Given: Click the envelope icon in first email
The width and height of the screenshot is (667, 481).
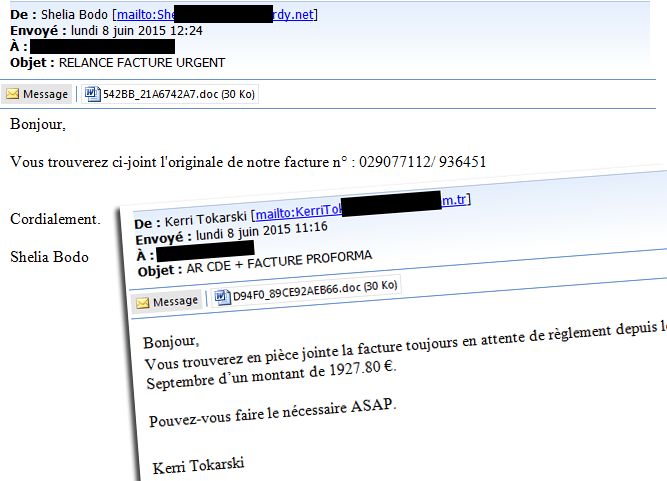Looking at the screenshot, I should tap(13, 94).
